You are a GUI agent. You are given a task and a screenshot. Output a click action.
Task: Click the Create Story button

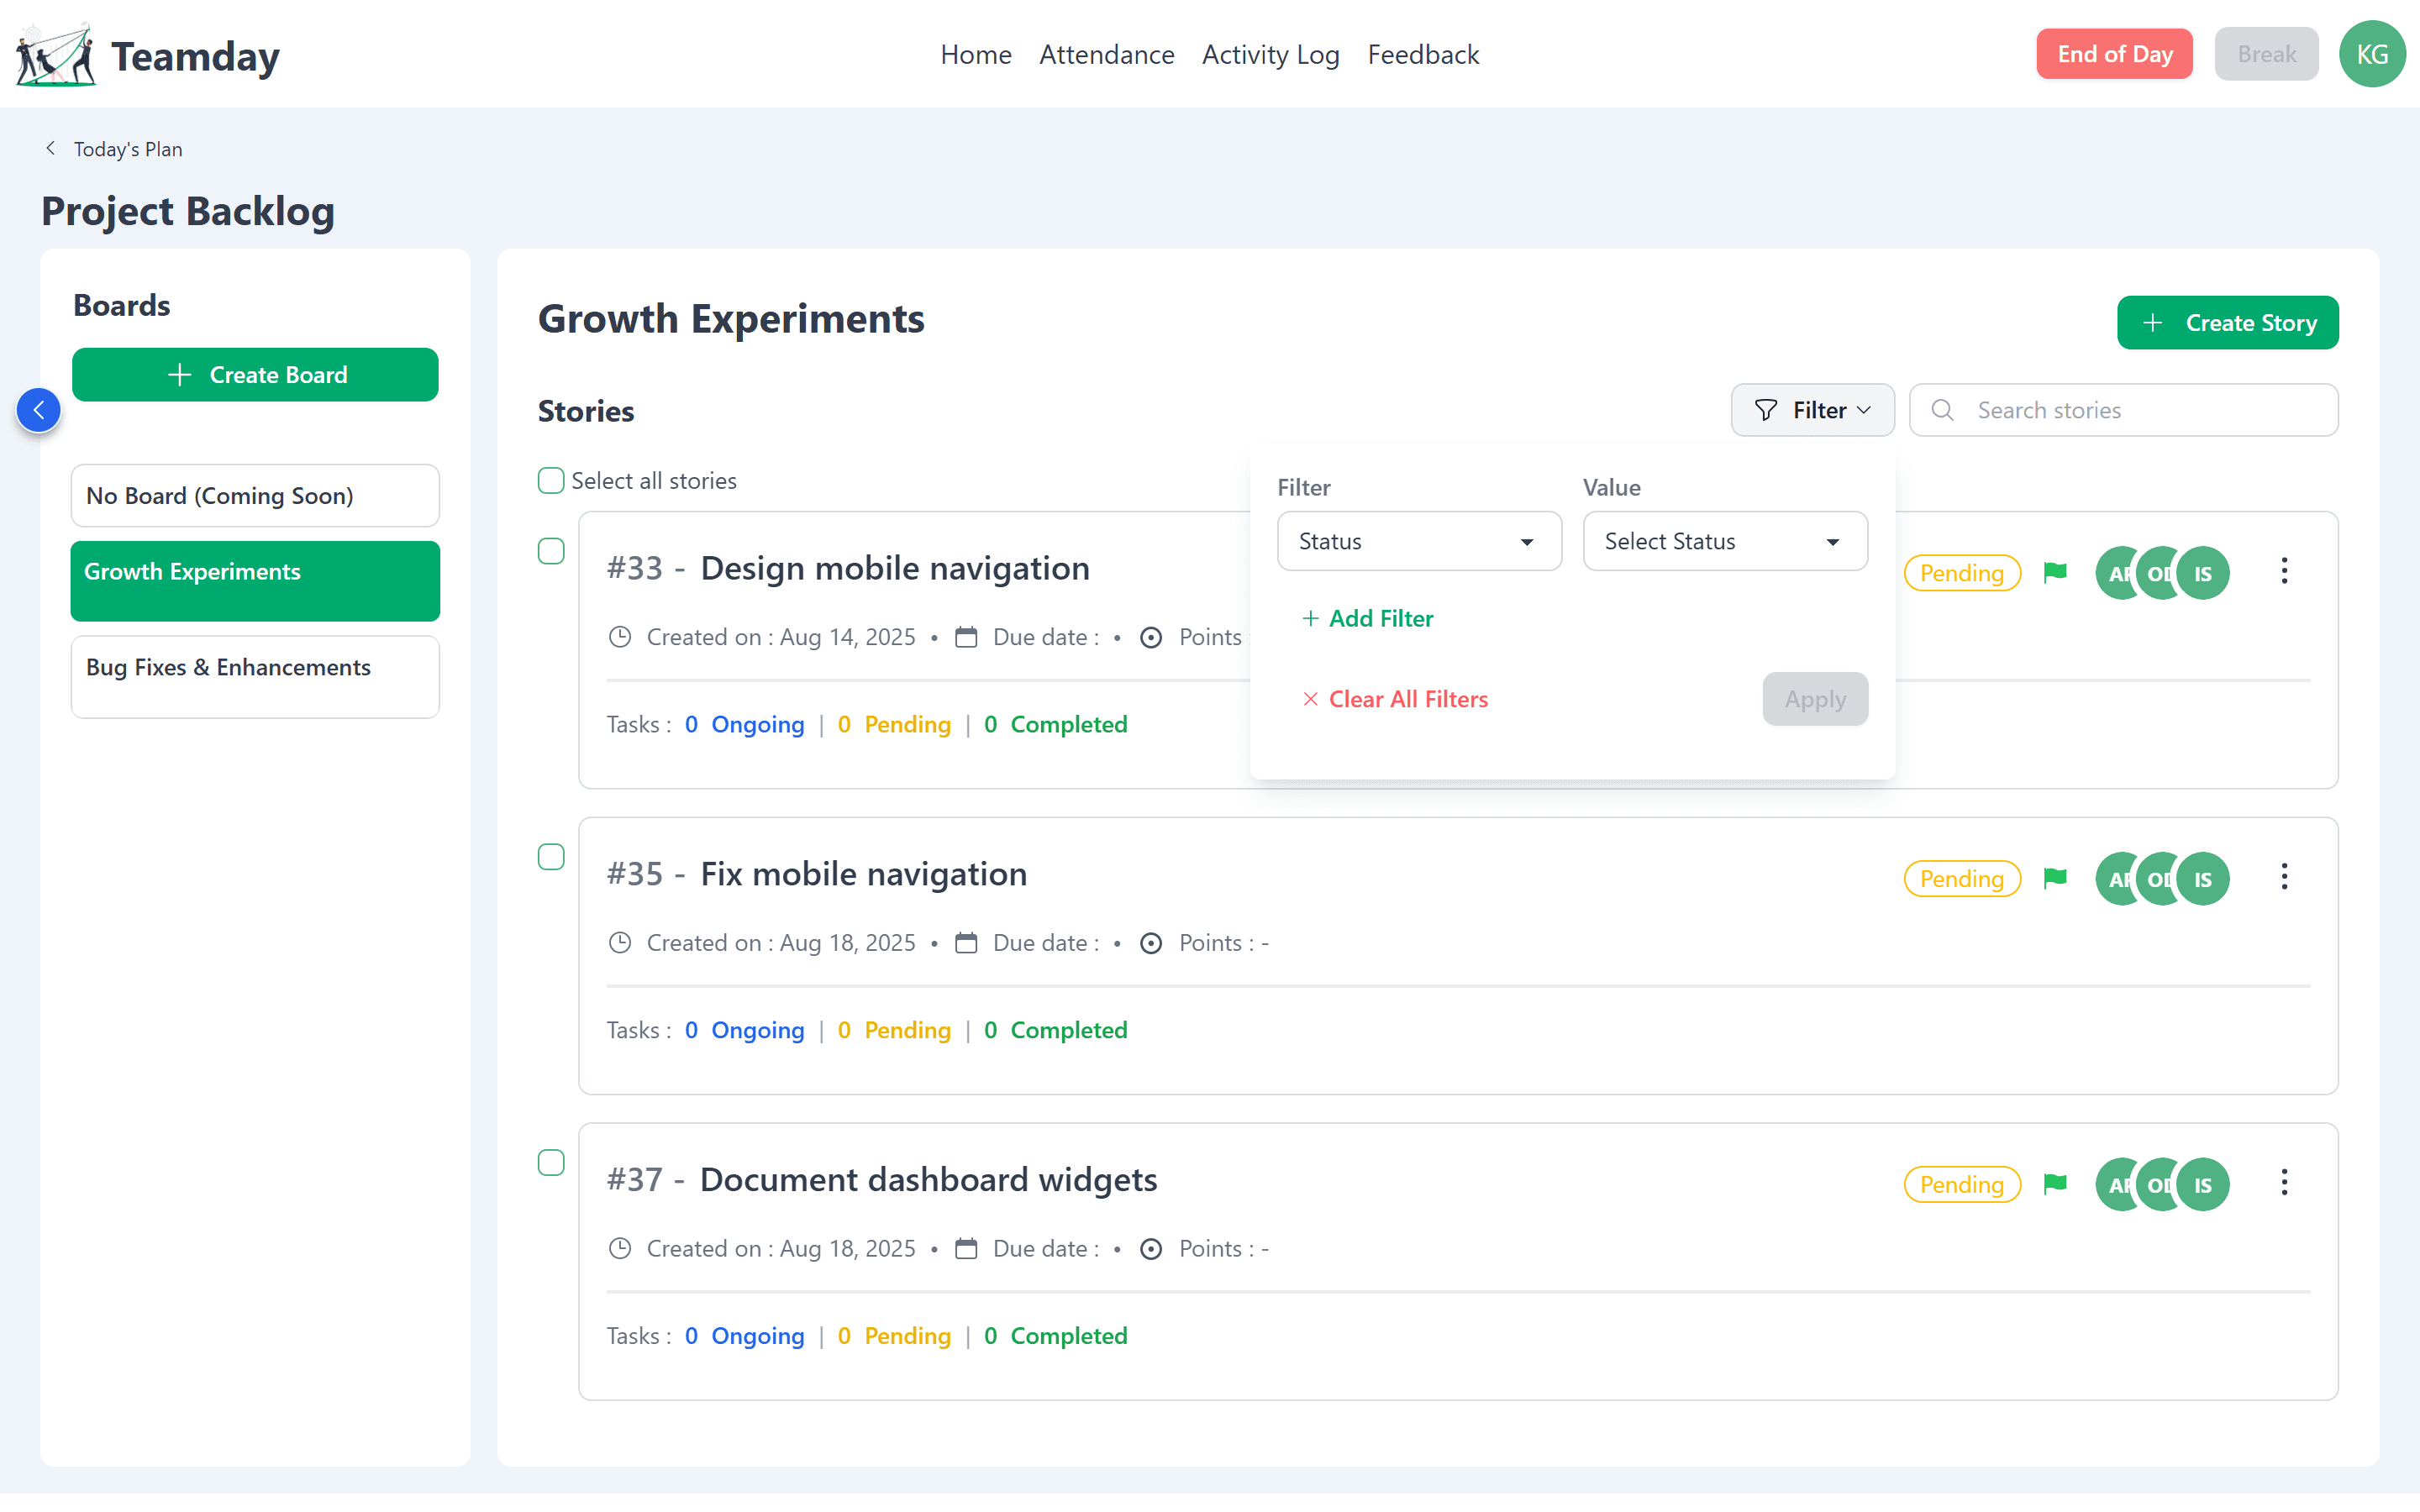point(2227,323)
